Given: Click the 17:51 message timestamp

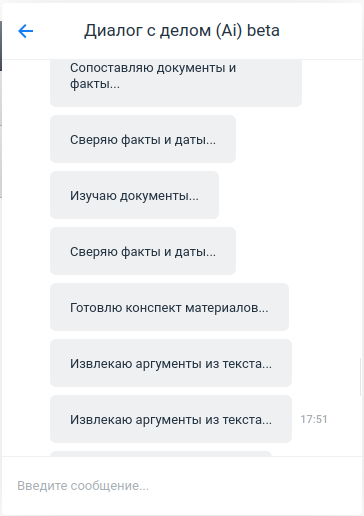Looking at the screenshot, I should click(314, 419).
